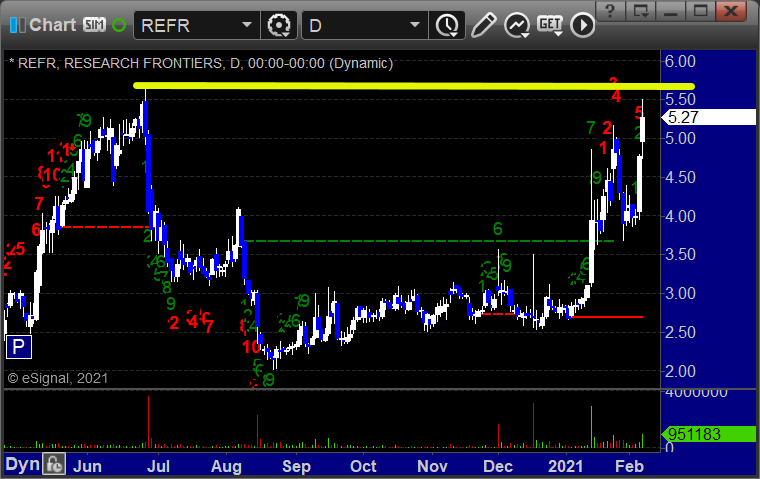Click the 5.27 current price marker
The image size is (760, 479).
pyautogui.click(x=709, y=117)
